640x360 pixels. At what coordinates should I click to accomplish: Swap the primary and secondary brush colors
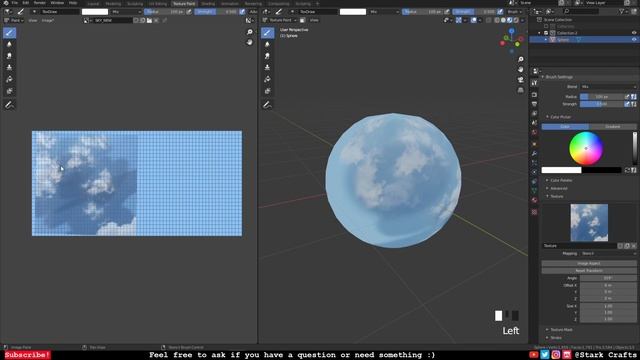627,170
